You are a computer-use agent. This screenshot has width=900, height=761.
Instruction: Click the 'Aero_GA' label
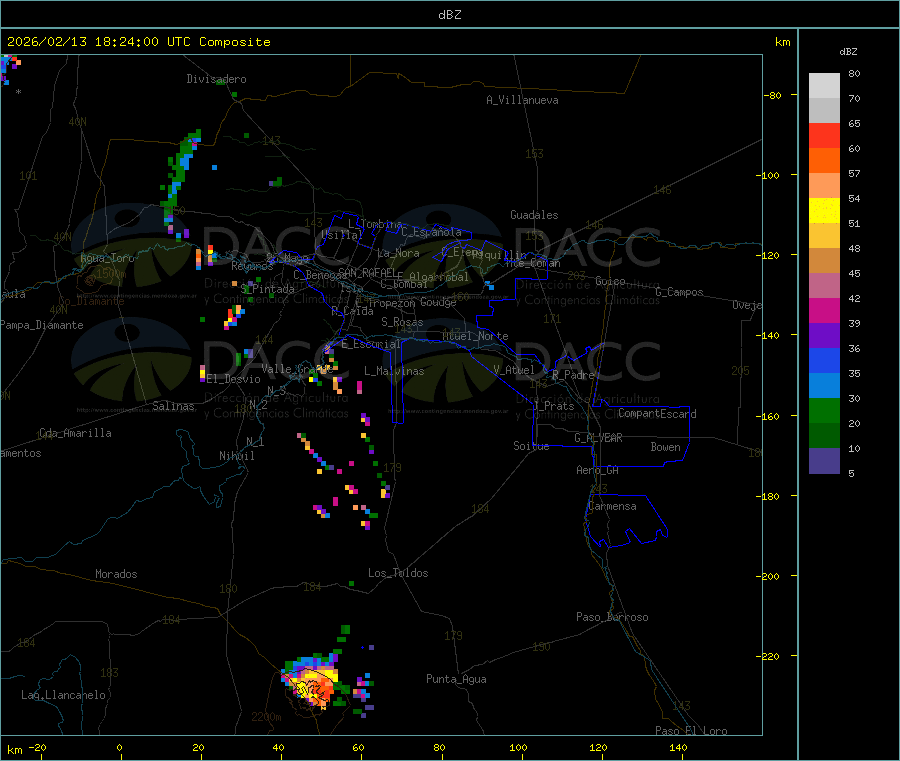[598, 470]
